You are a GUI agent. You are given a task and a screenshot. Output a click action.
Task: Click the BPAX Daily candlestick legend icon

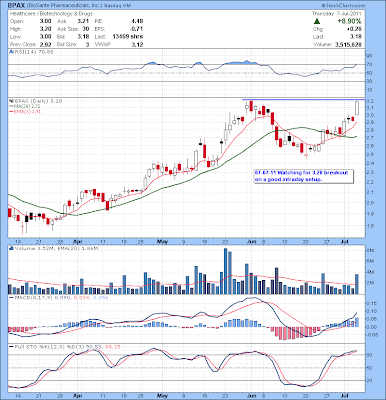[11, 101]
